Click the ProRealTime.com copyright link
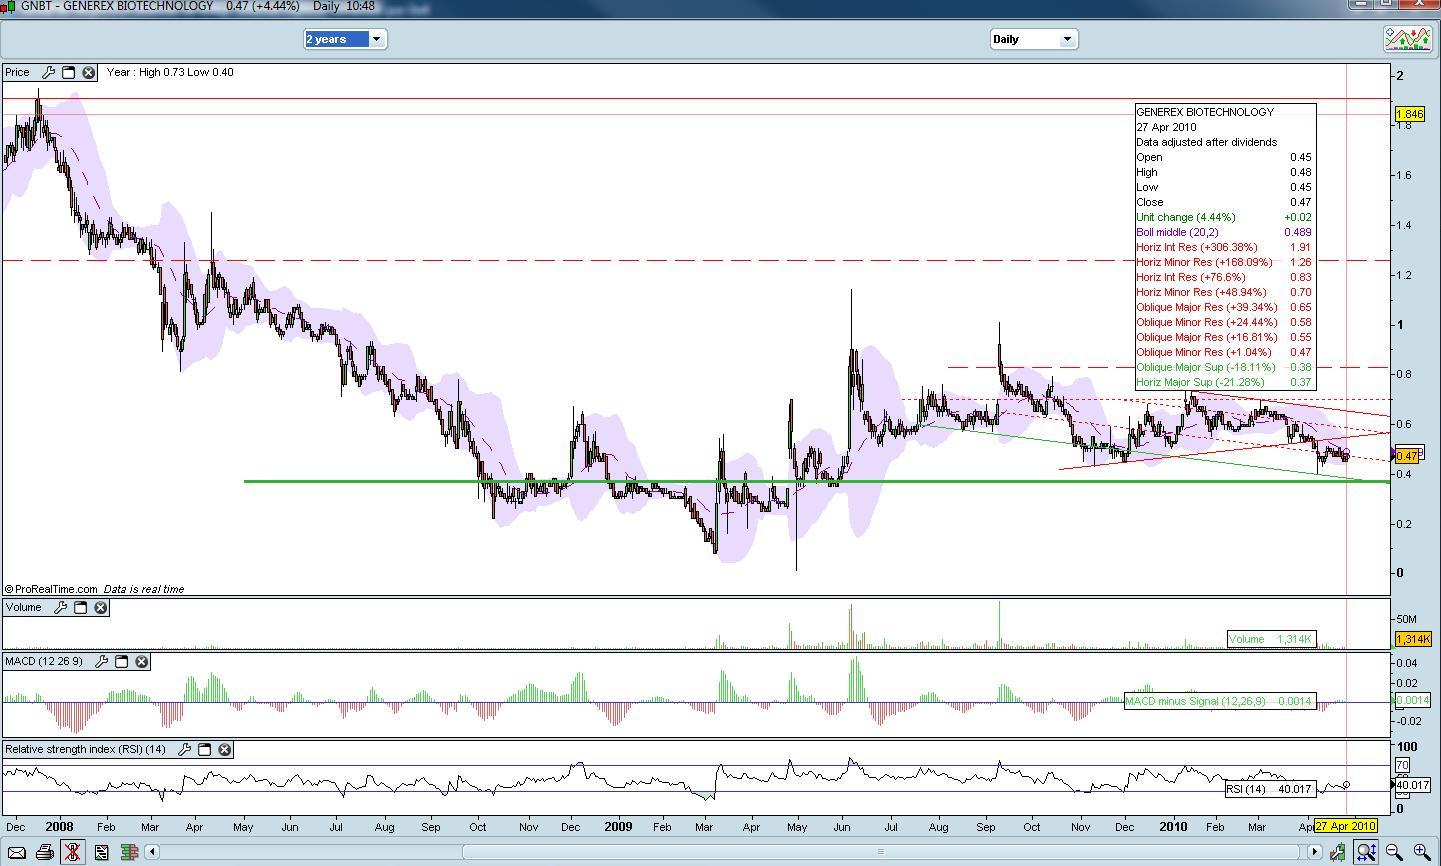This screenshot has height=866, width=1441. [51, 589]
